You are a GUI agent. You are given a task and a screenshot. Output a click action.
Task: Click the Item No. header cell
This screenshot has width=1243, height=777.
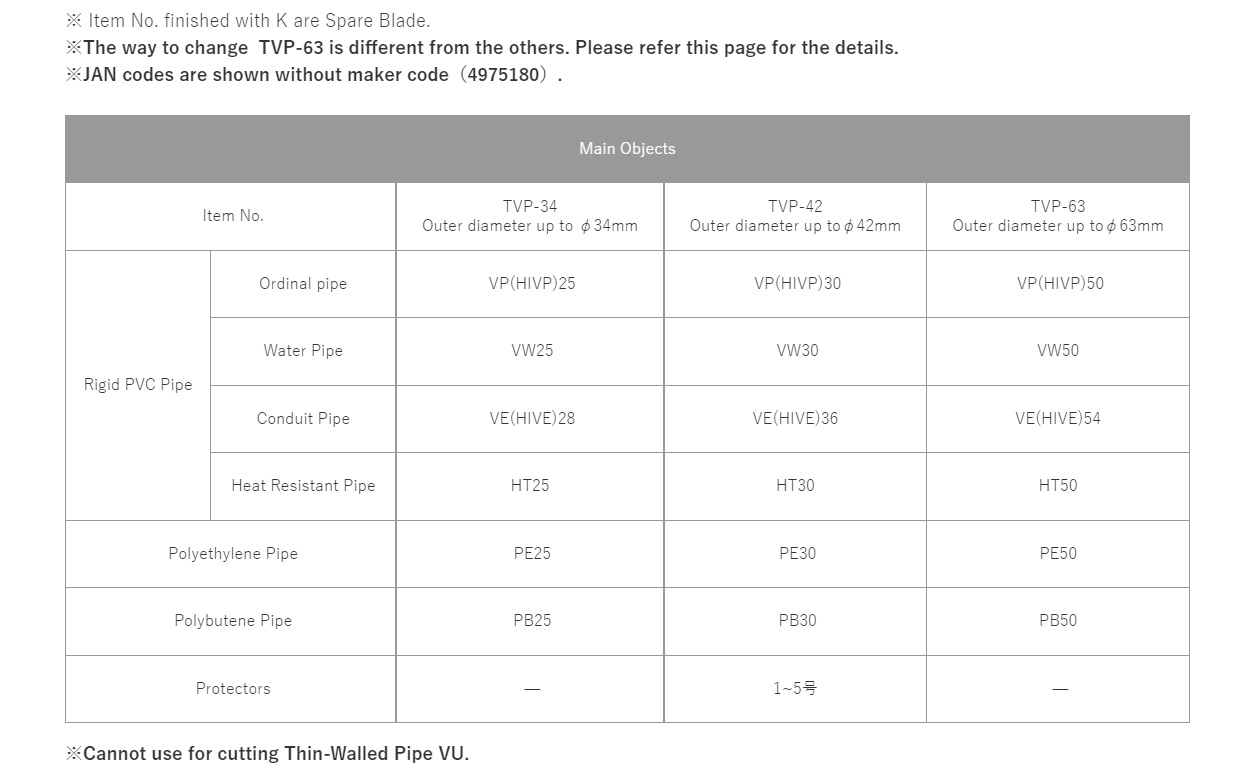pos(232,216)
